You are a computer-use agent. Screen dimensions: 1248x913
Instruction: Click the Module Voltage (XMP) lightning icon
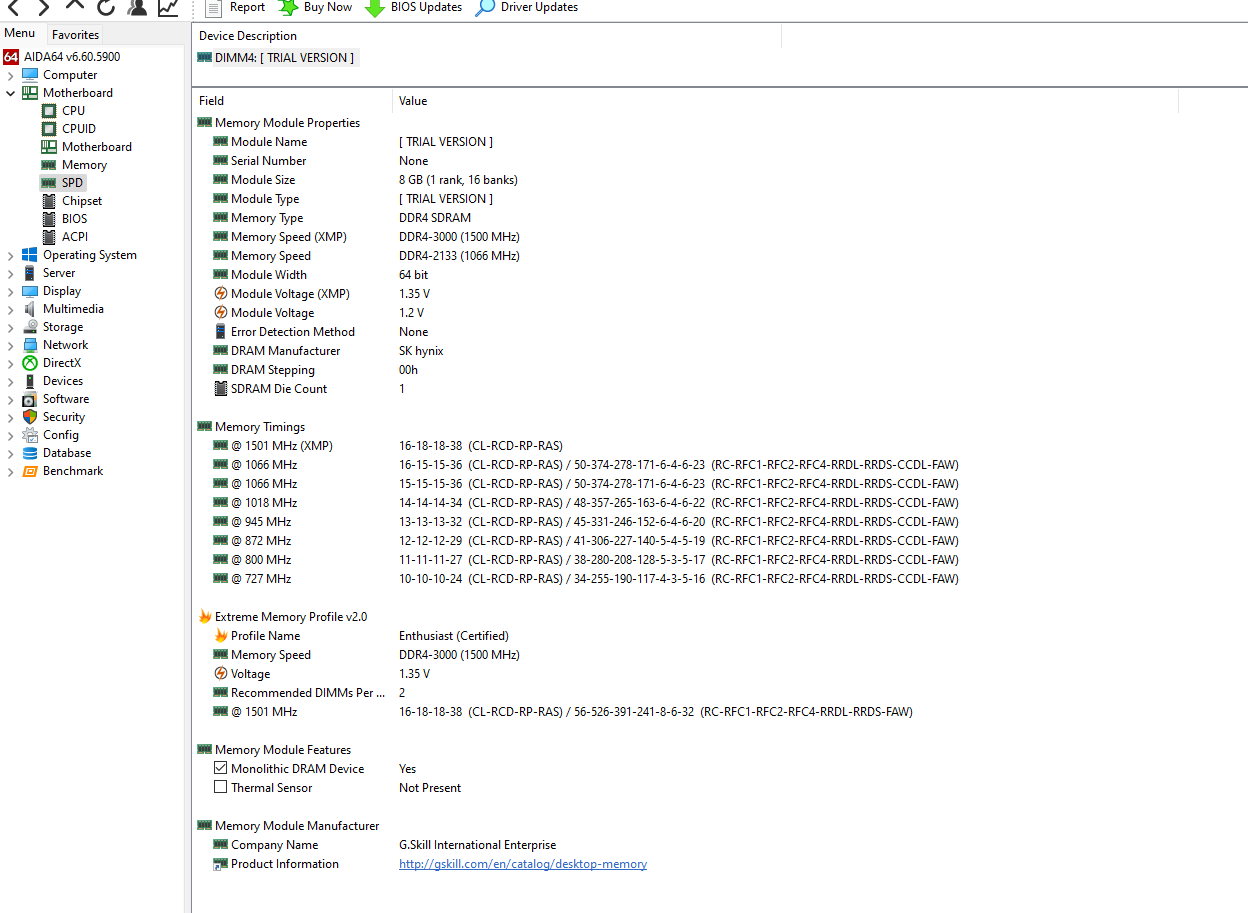tap(221, 294)
